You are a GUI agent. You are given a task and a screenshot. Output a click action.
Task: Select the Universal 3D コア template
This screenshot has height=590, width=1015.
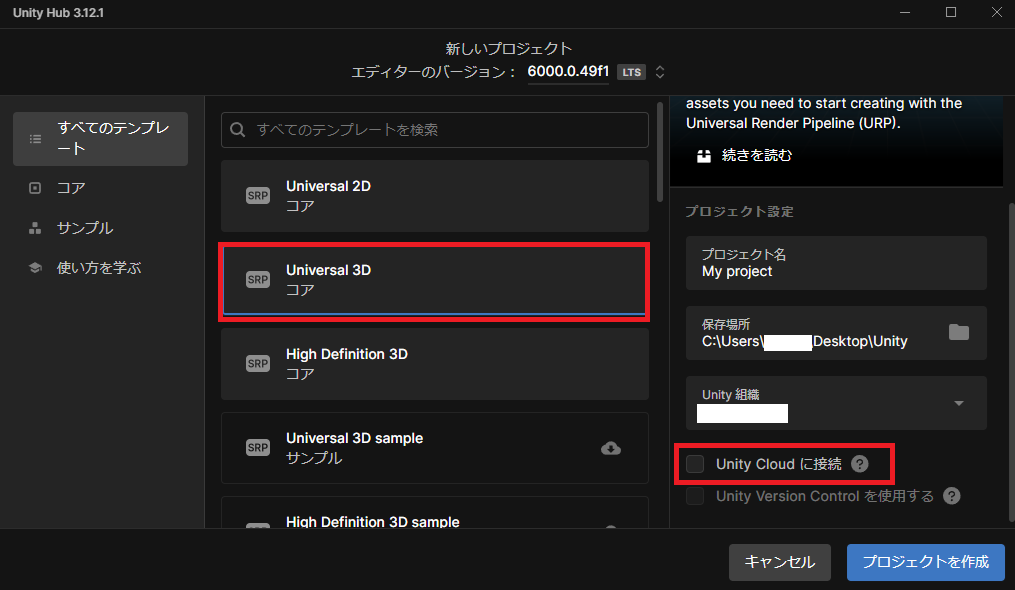tap(435, 280)
